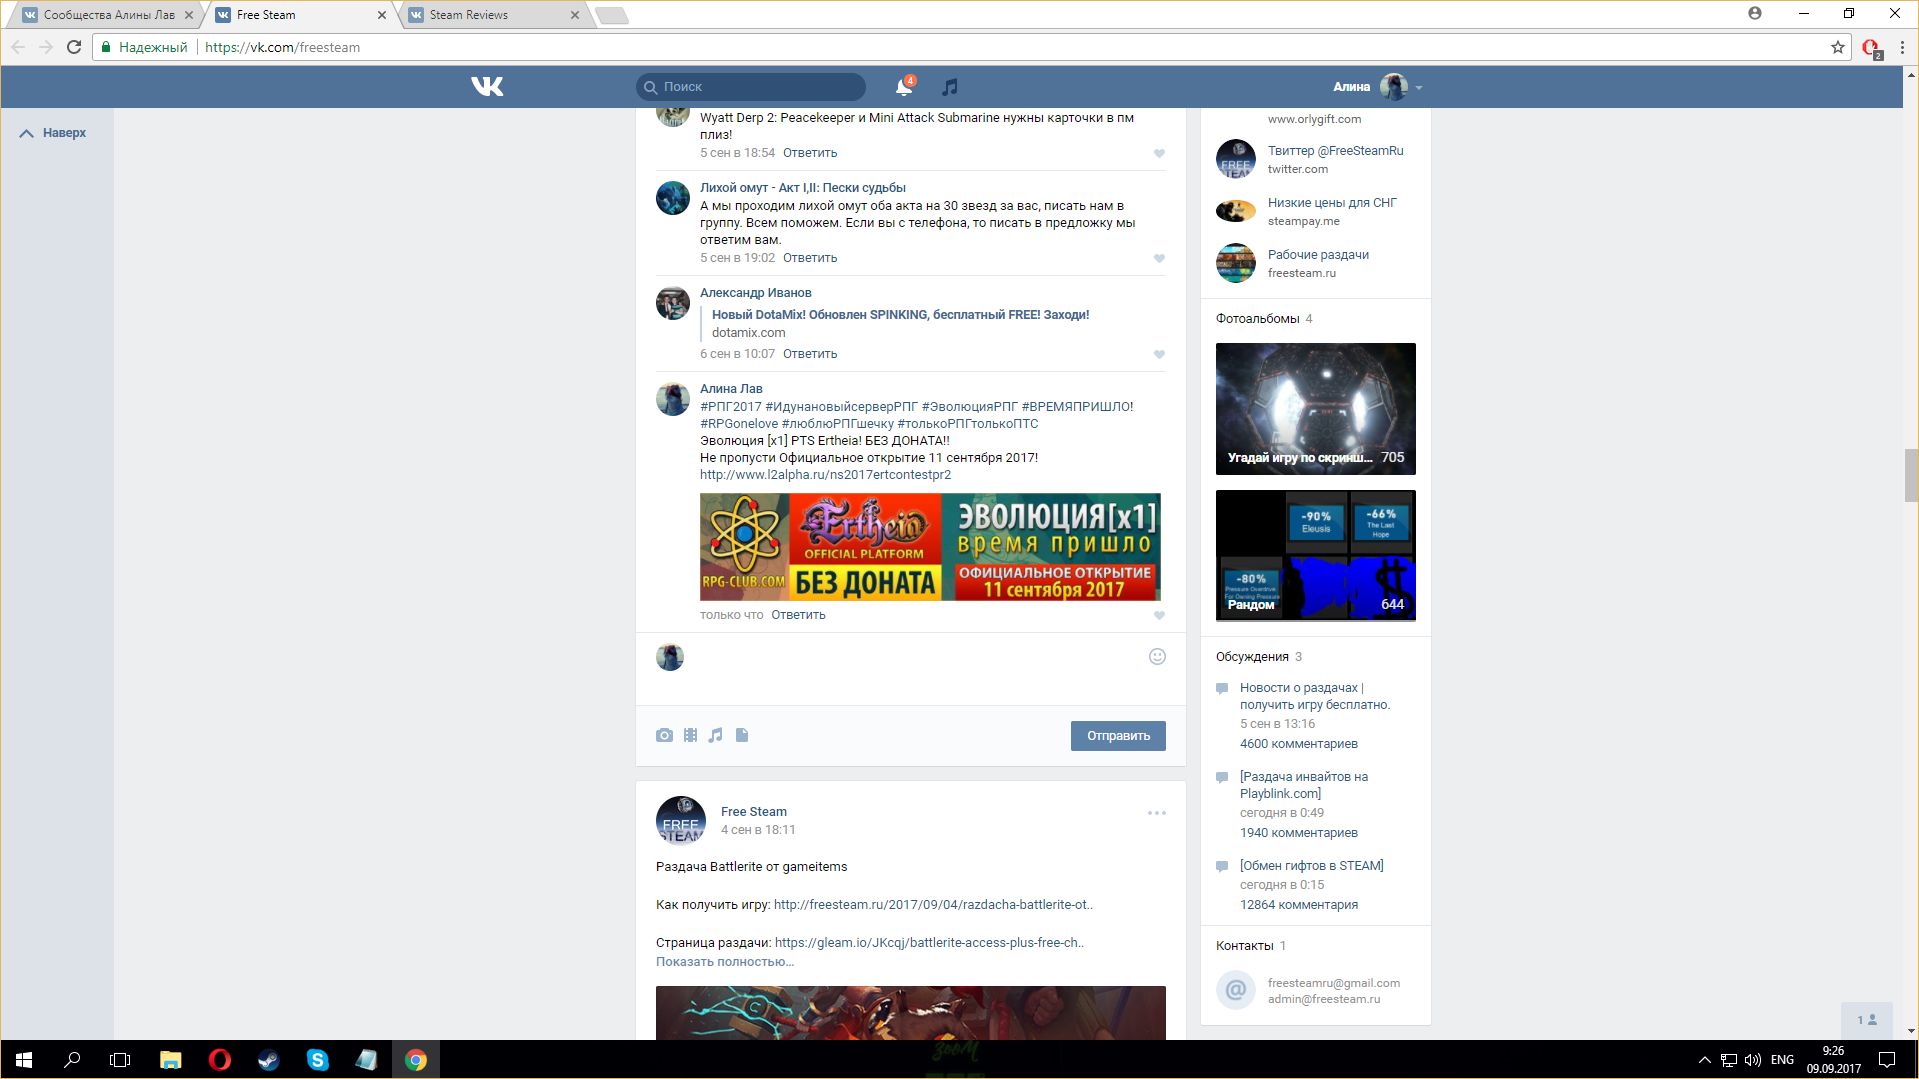Click the Отправить button
Image resolution: width=1919 pixels, height=1079 pixels.
click(x=1118, y=736)
